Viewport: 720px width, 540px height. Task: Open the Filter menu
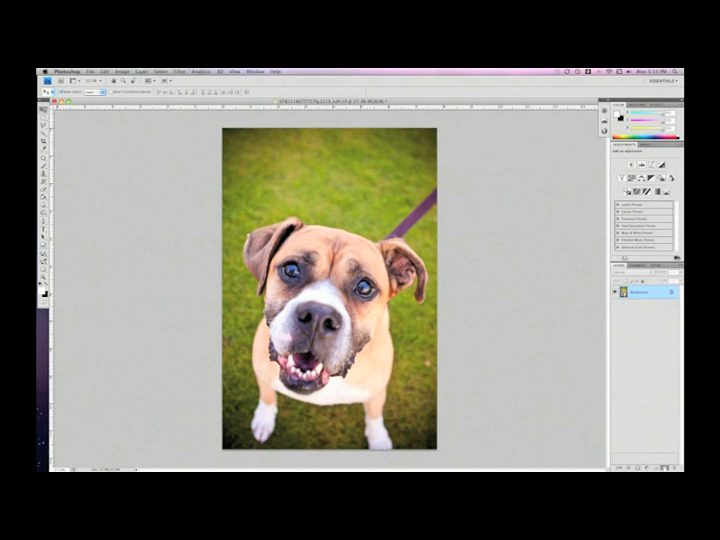(x=179, y=72)
